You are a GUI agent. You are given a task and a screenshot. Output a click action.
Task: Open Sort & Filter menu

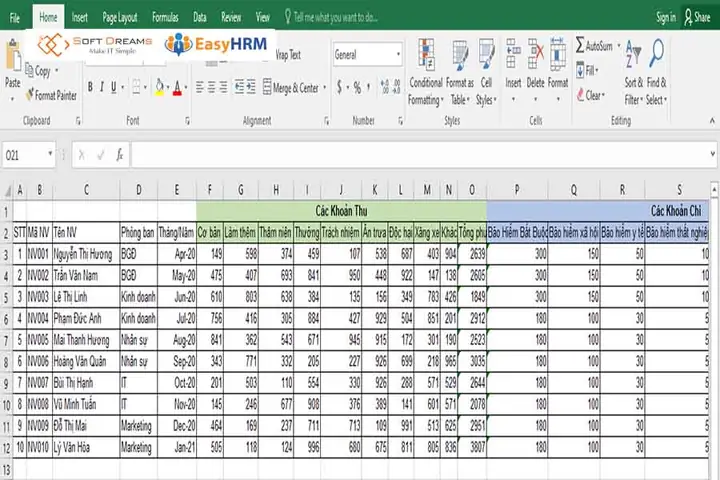[x=633, y=72]
